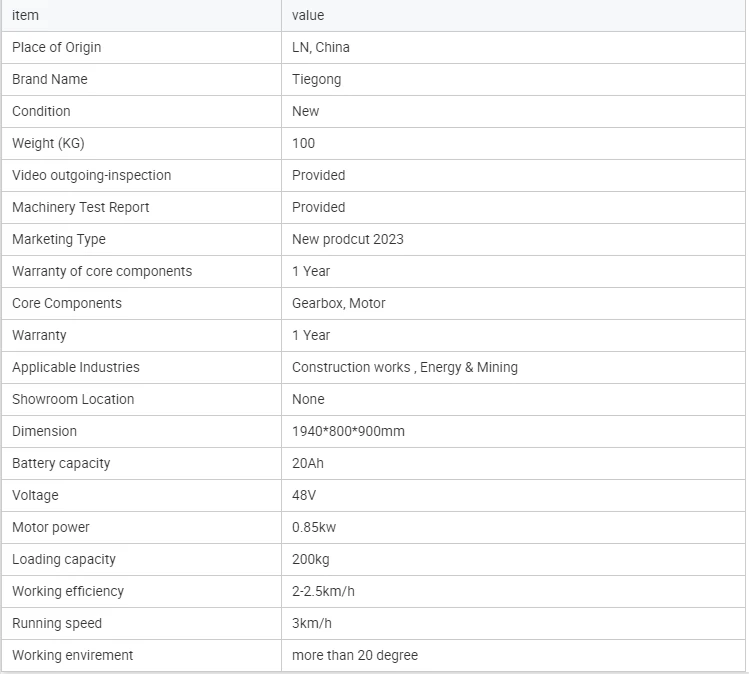Image resolution: width=749 pixels, height=674 pixels.
Task: Click the 'more than 20 degree' value
Action: 355,655
